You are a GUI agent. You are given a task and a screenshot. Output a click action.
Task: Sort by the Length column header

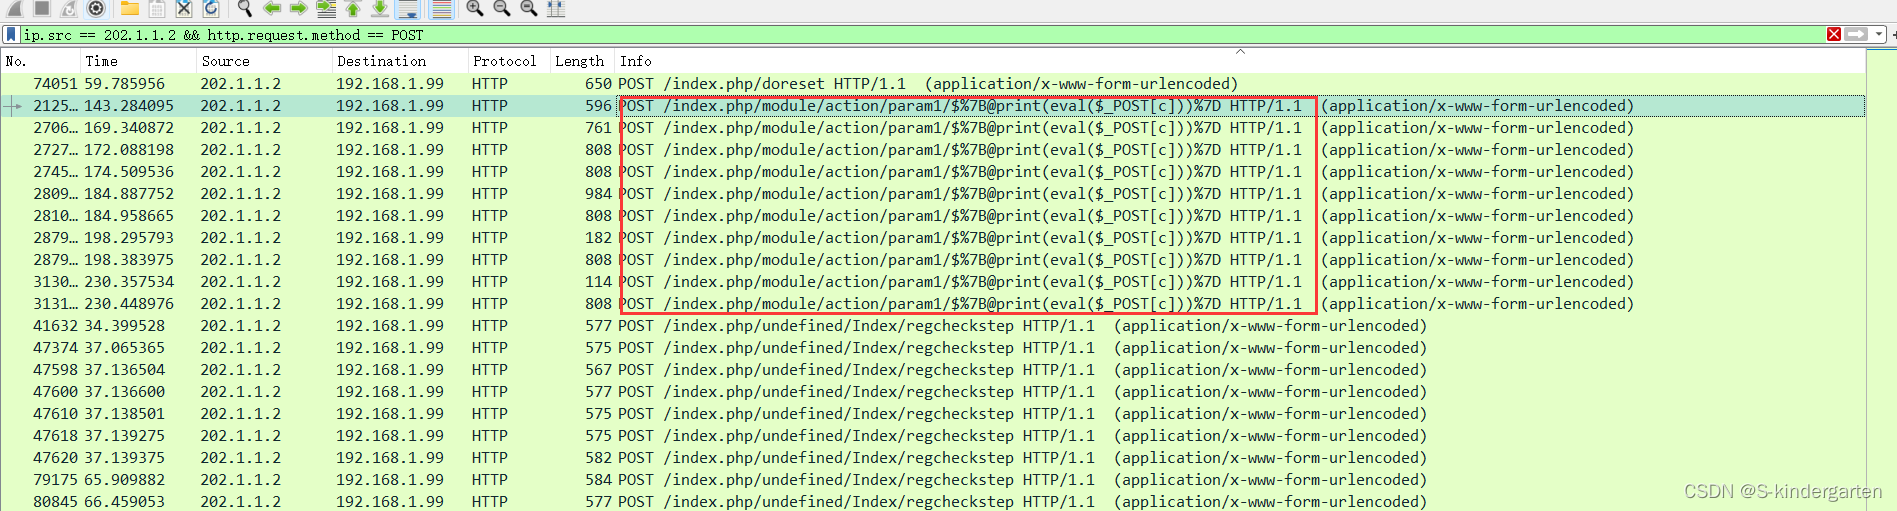pos(581,61)
